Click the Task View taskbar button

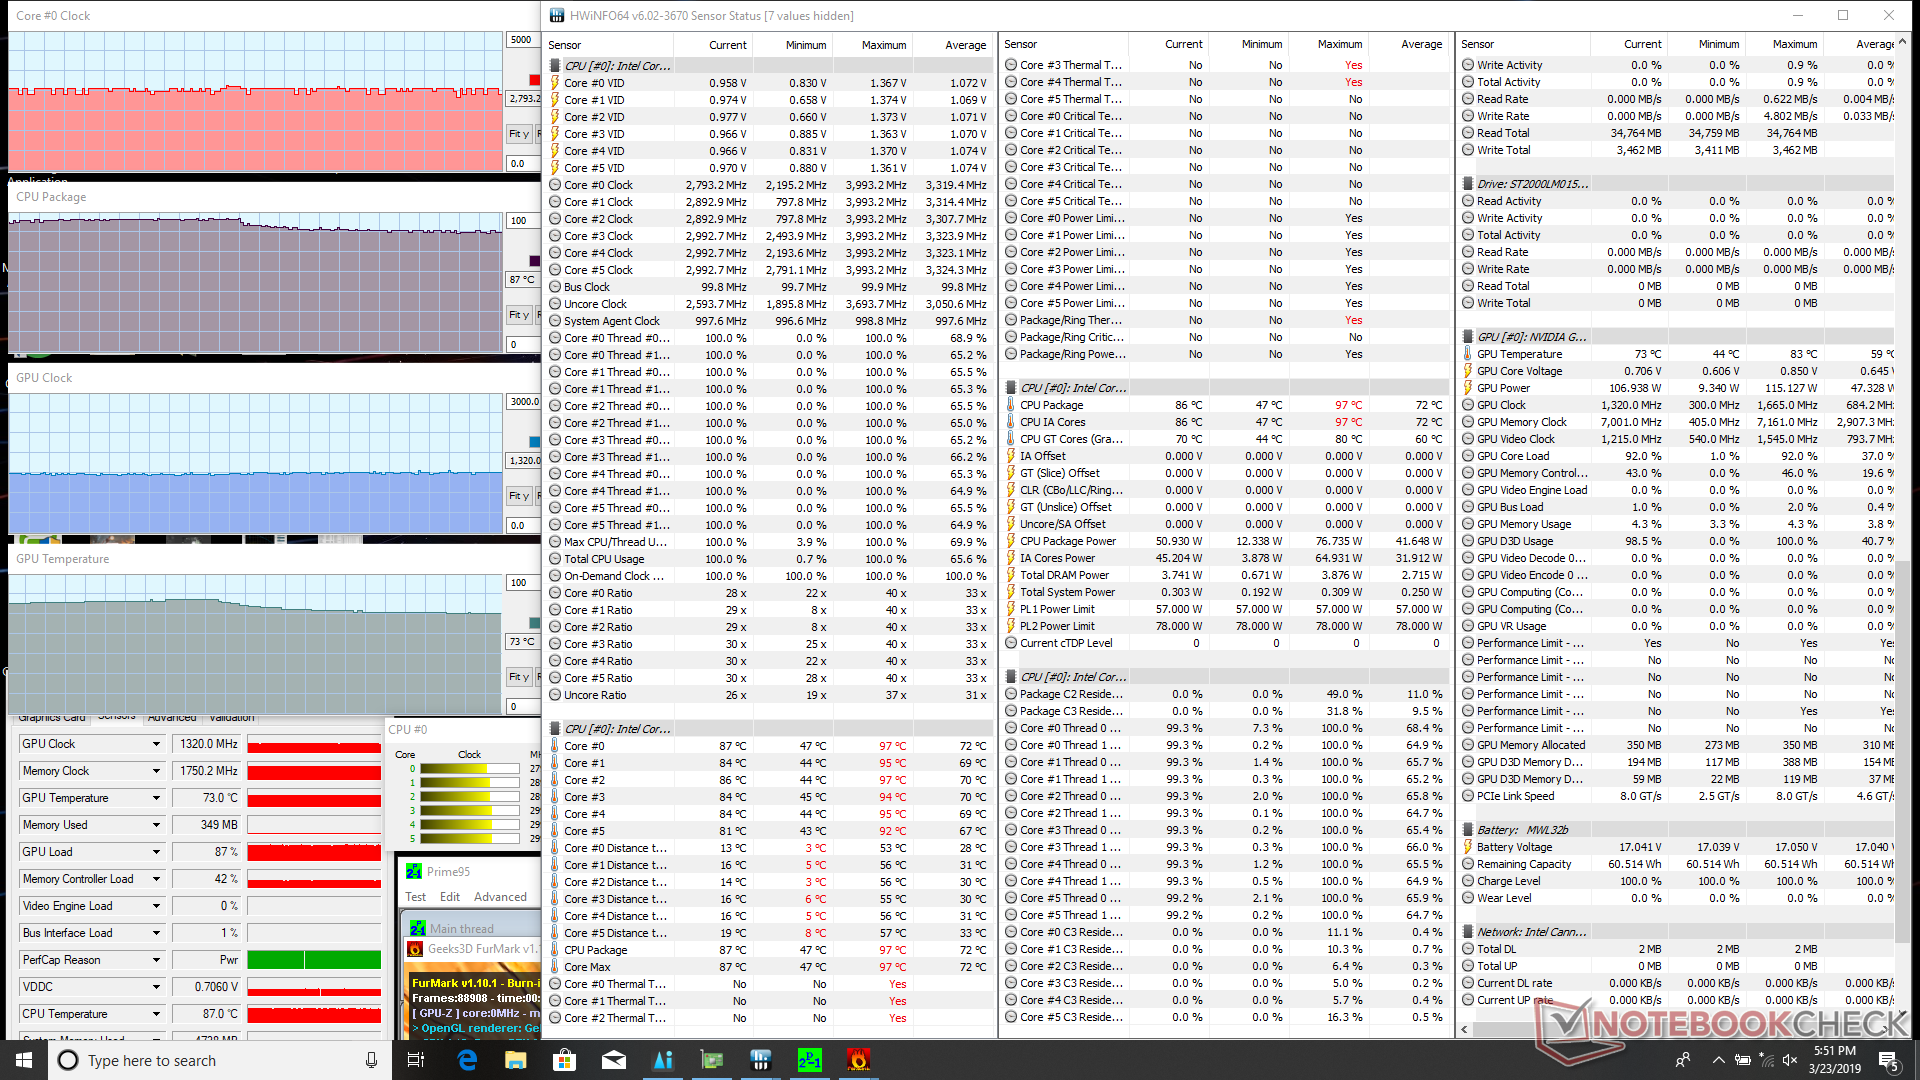pos(416,1060)
